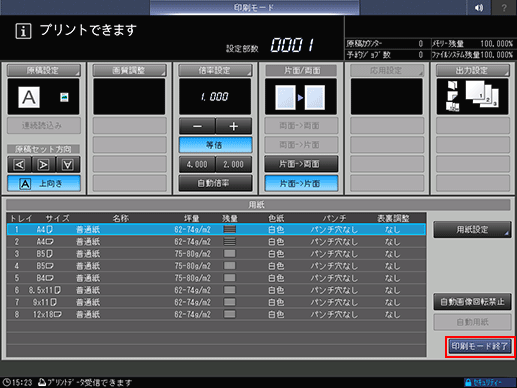Screen dimensions: 517x388
Task: Click the 表裏調整 column header
Action: [x=393, y=218]
